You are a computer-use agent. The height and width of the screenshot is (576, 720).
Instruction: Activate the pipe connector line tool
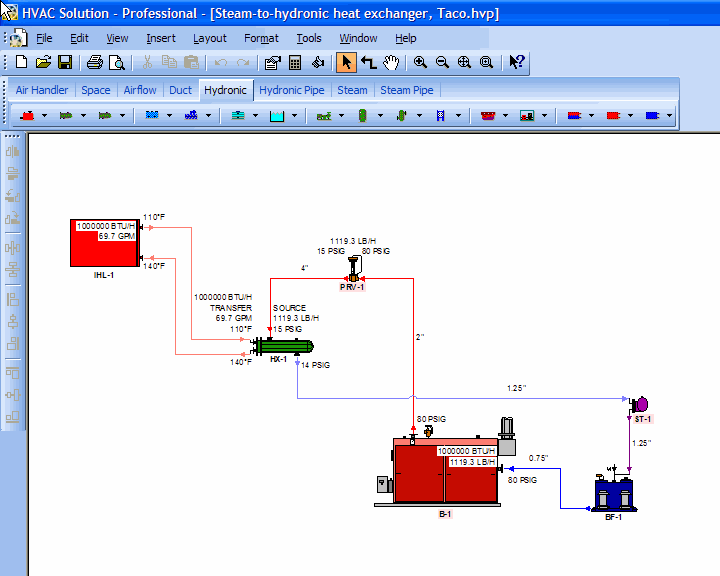point(369,62)
